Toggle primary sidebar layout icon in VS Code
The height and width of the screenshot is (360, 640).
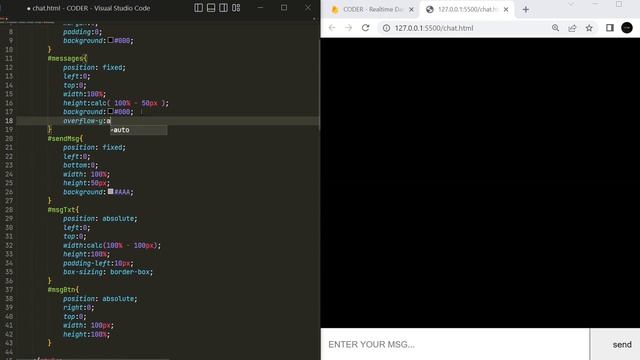(x=198, y=8)
